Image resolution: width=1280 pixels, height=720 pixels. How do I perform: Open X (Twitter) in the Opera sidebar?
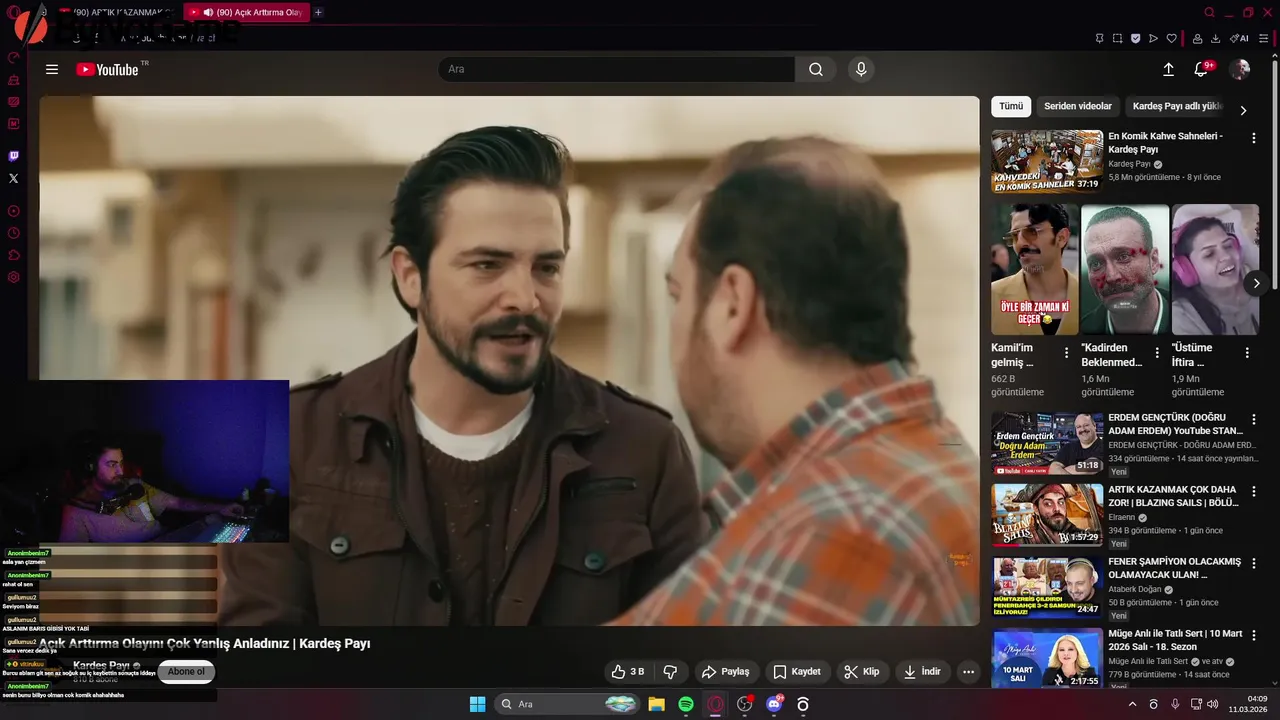[x=13, y=178]
